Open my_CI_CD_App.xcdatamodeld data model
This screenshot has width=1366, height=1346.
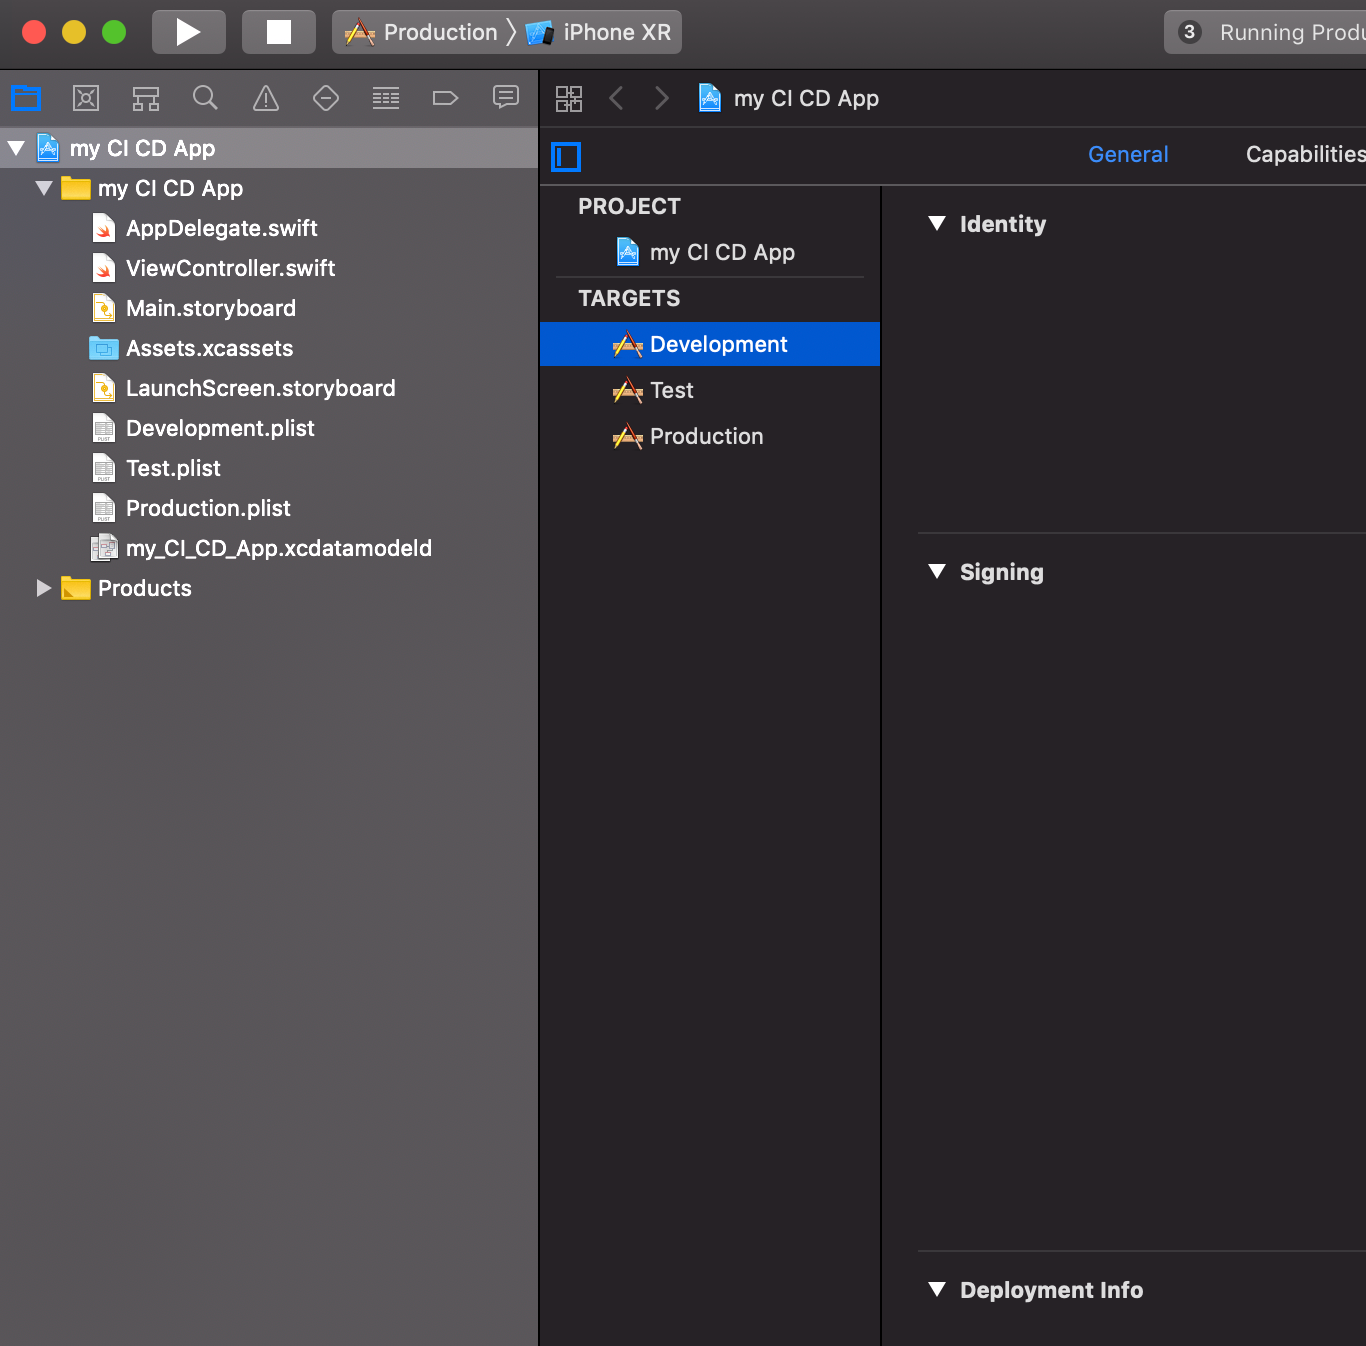[278, 548]
